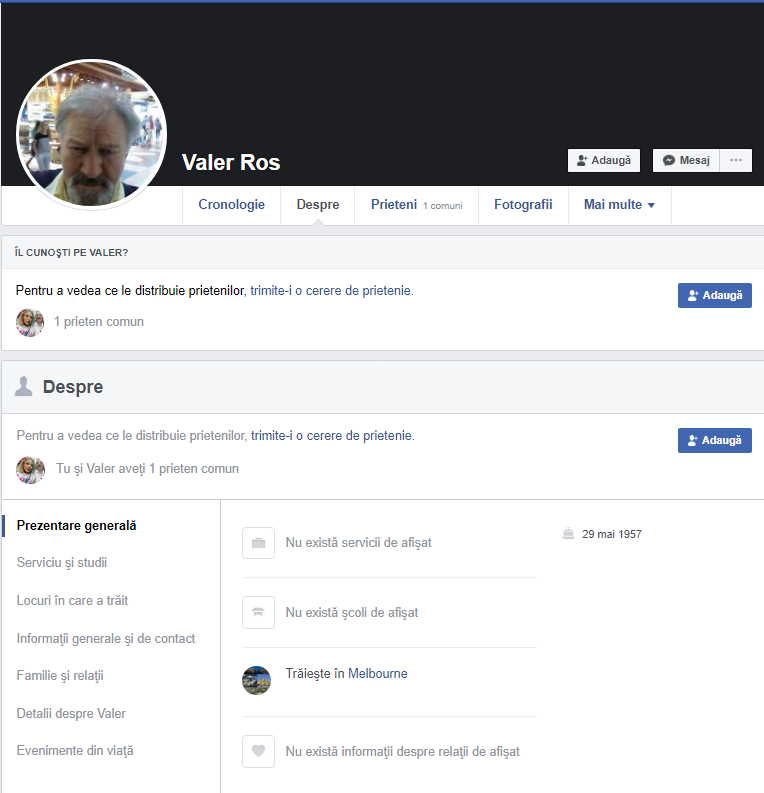Open avatar beside 'Tu și Valer aveți 1 prieten comun'
This screenshot has width=764, height=793.
coord(30,470)
